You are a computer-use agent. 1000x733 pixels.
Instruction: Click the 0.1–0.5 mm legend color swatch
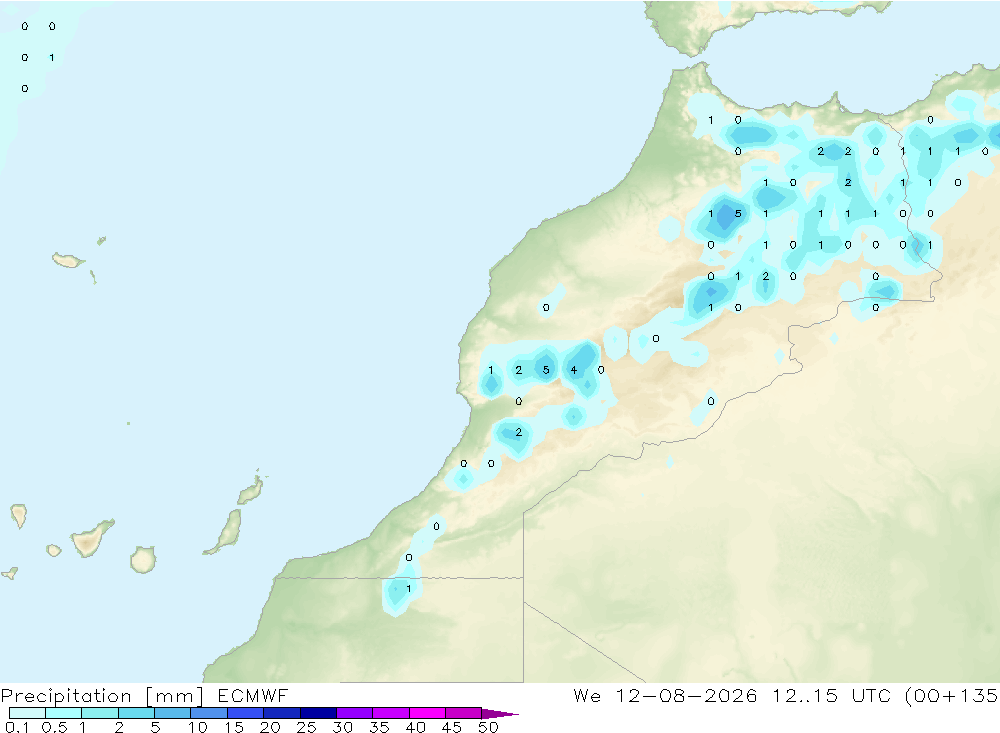pos(27,713)
